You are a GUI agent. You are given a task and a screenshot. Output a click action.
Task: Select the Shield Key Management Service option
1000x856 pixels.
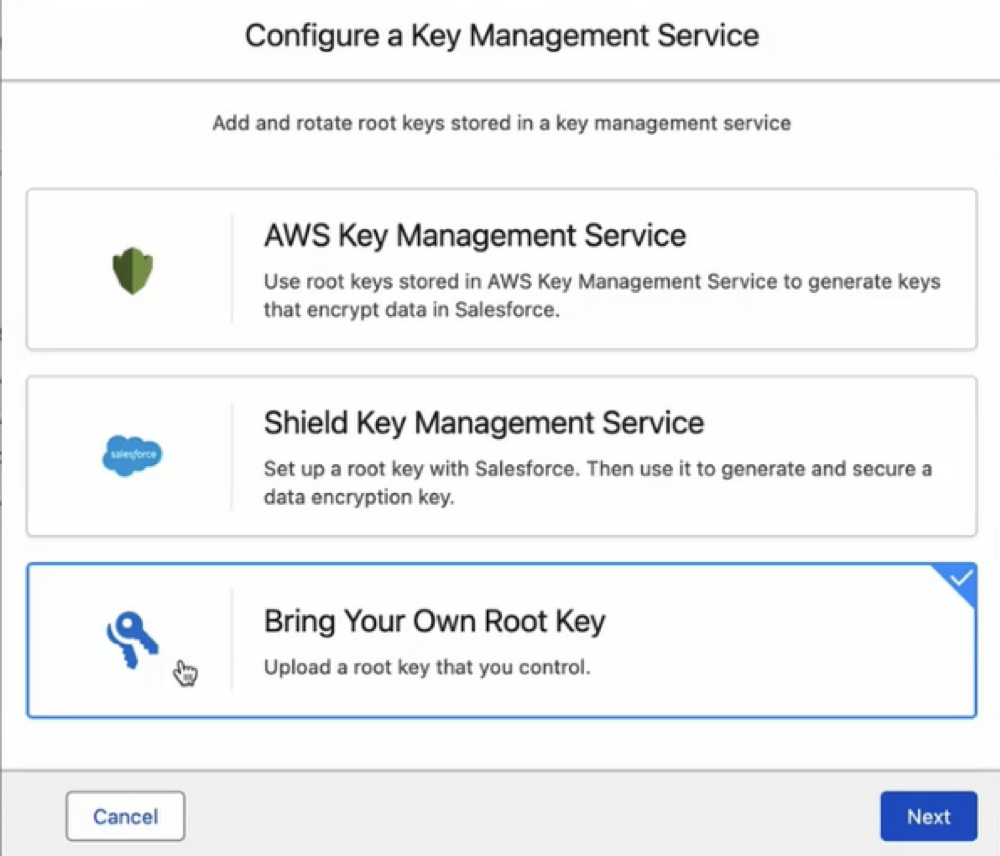point(484,423)
